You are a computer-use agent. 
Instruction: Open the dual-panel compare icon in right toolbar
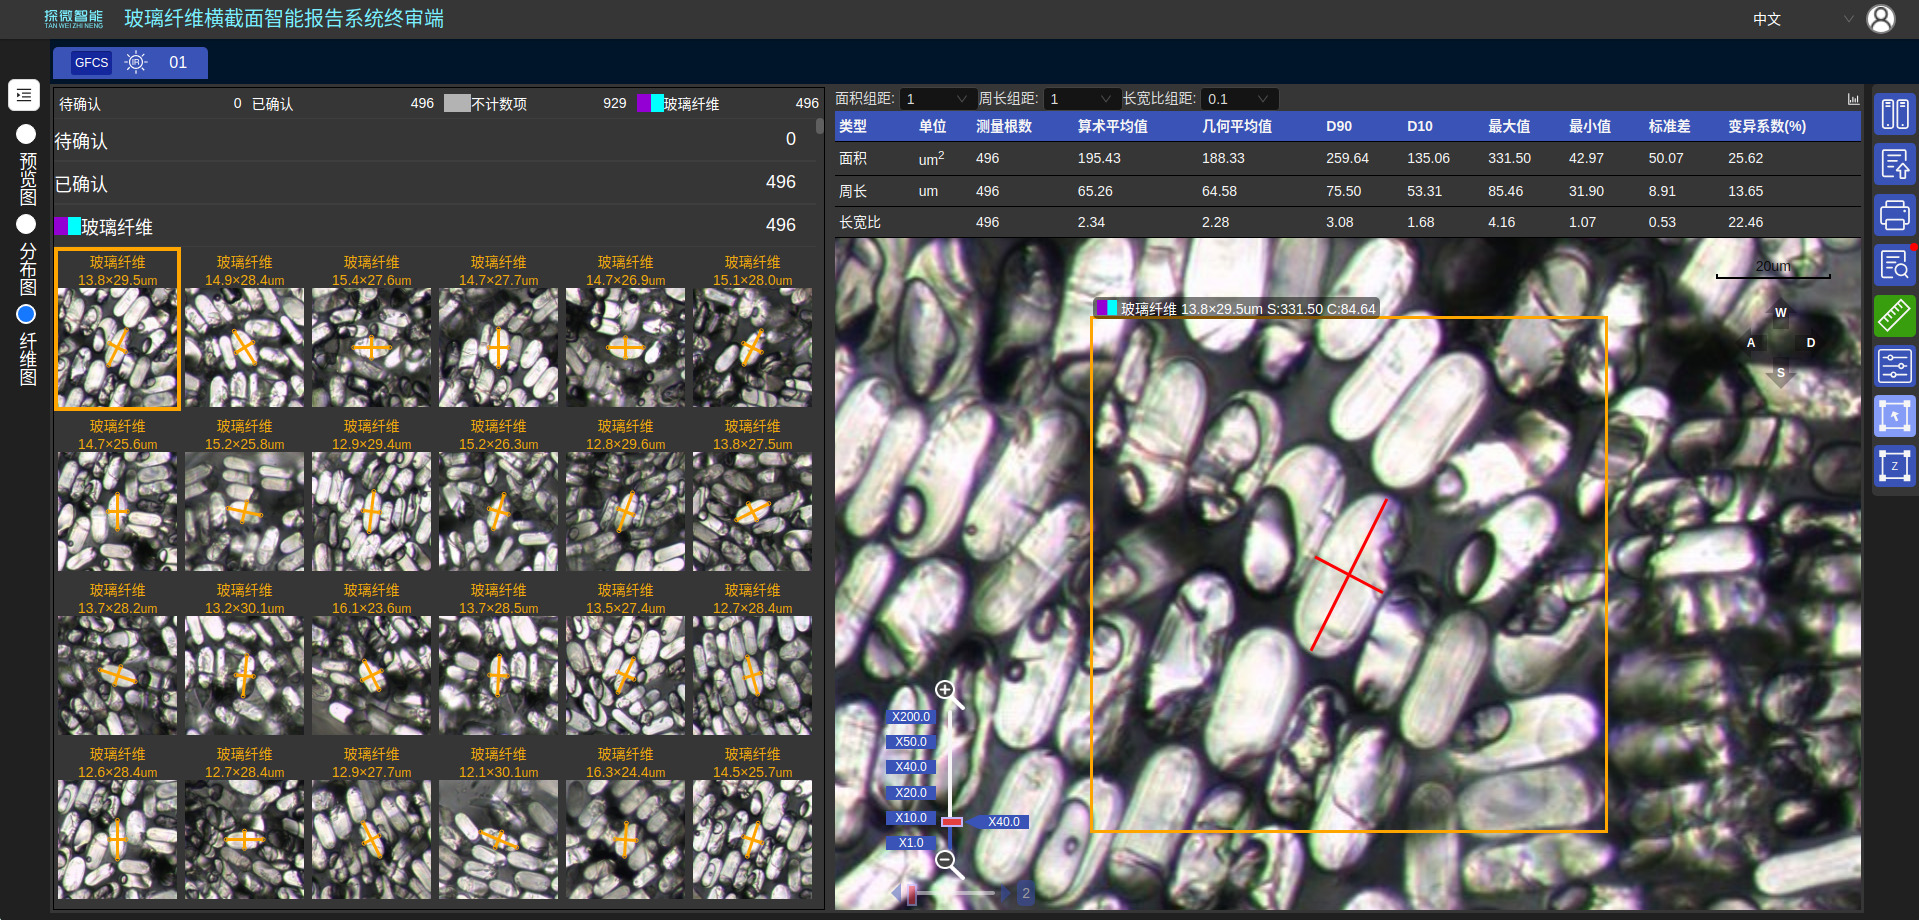pyautogui.click(x=1894, y=114)
